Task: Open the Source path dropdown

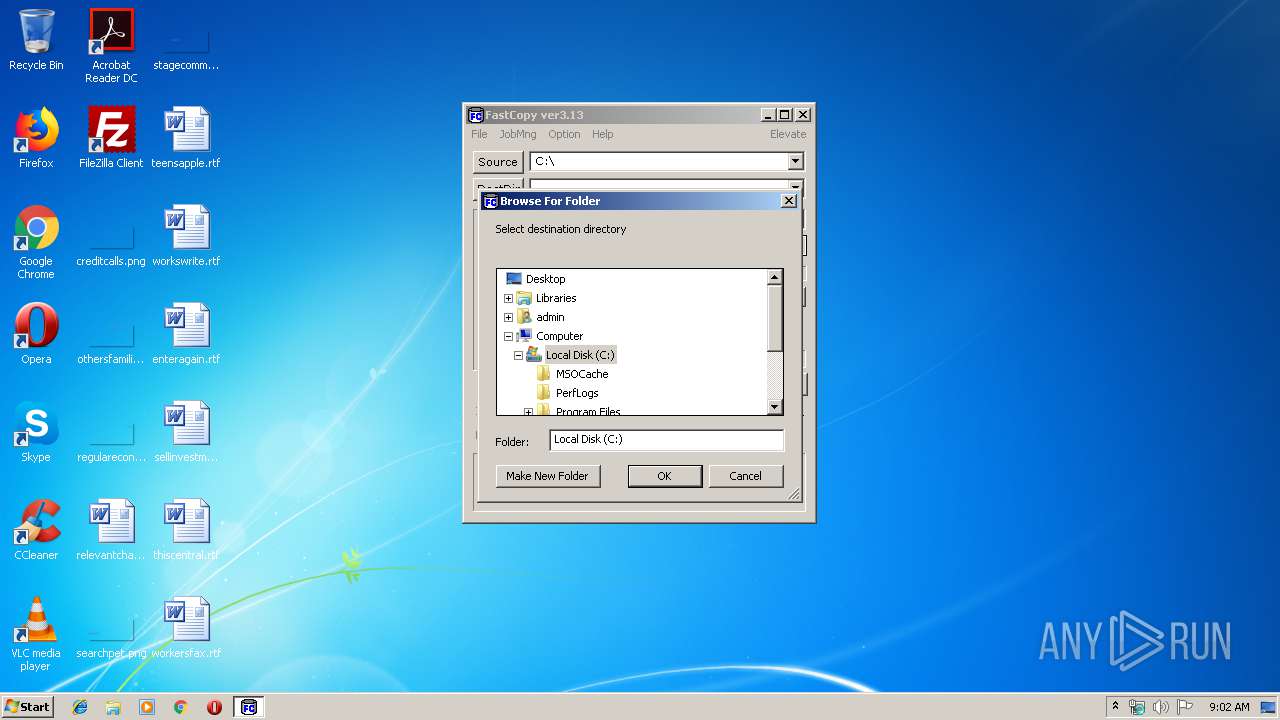Action: [x=795, y=161]
